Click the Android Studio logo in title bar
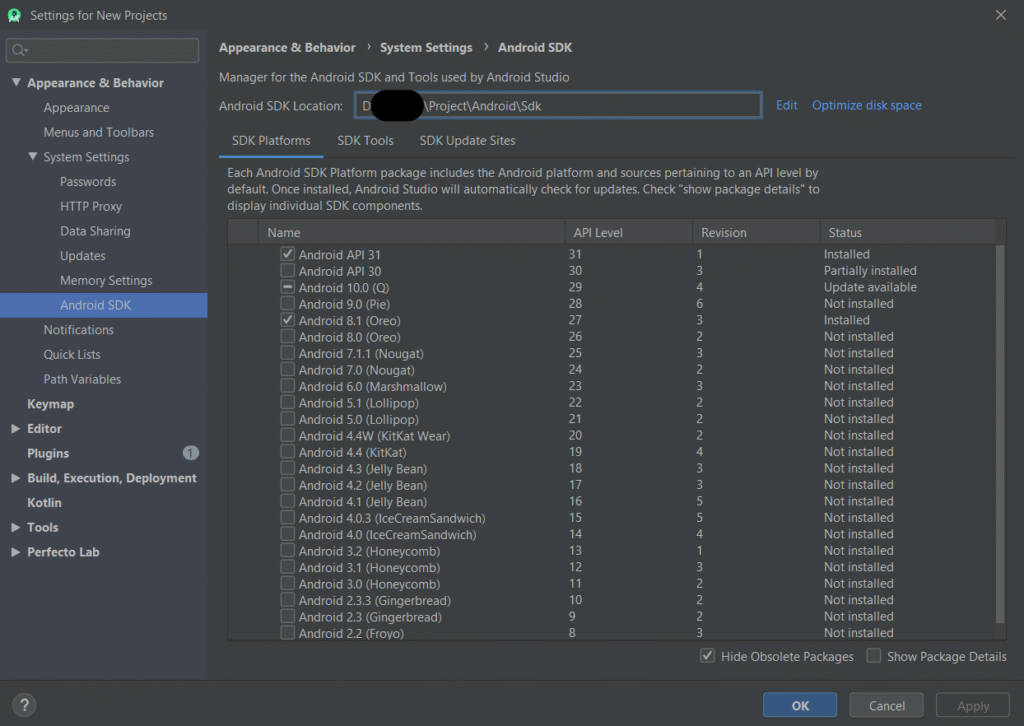Viewport: 1024px width, 726px height. point(14,15)
